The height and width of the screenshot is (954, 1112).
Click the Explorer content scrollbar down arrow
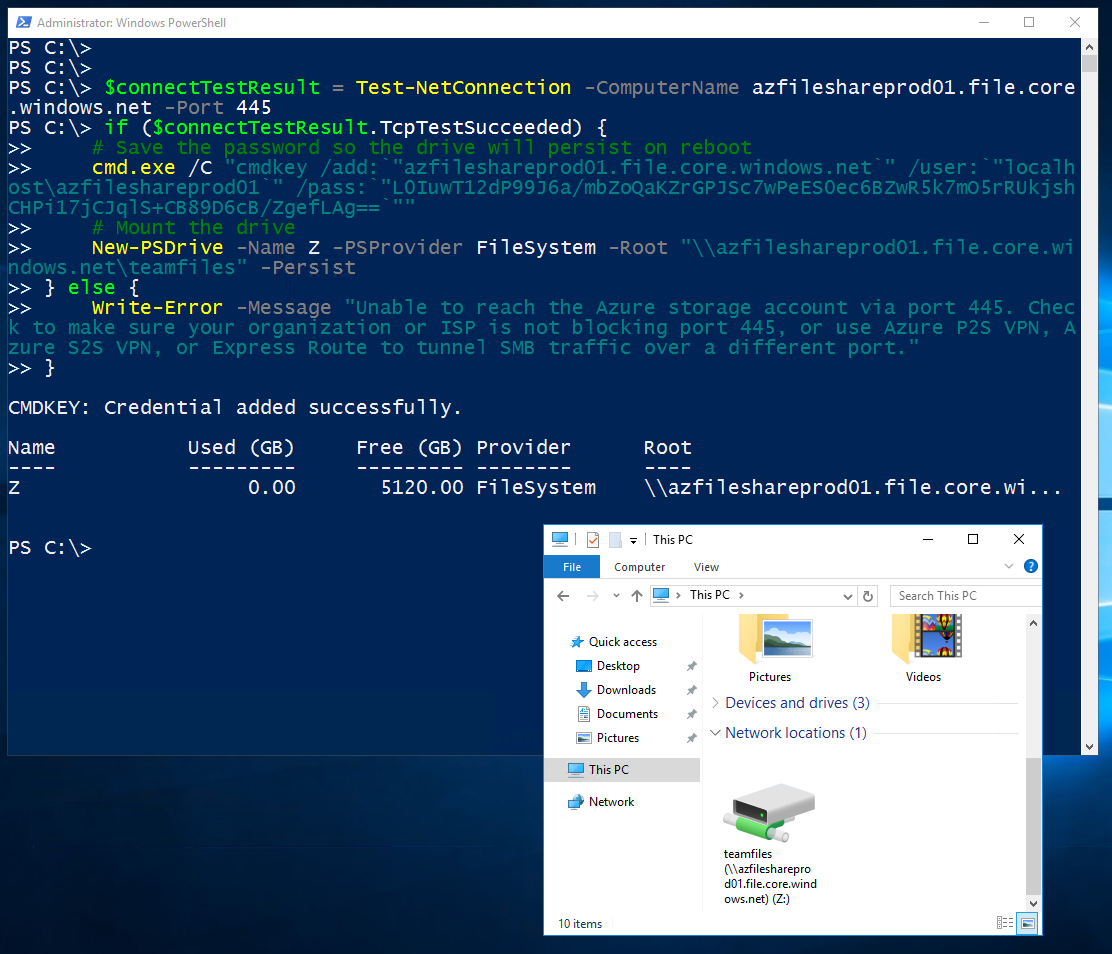click(x=1033, y=904)
